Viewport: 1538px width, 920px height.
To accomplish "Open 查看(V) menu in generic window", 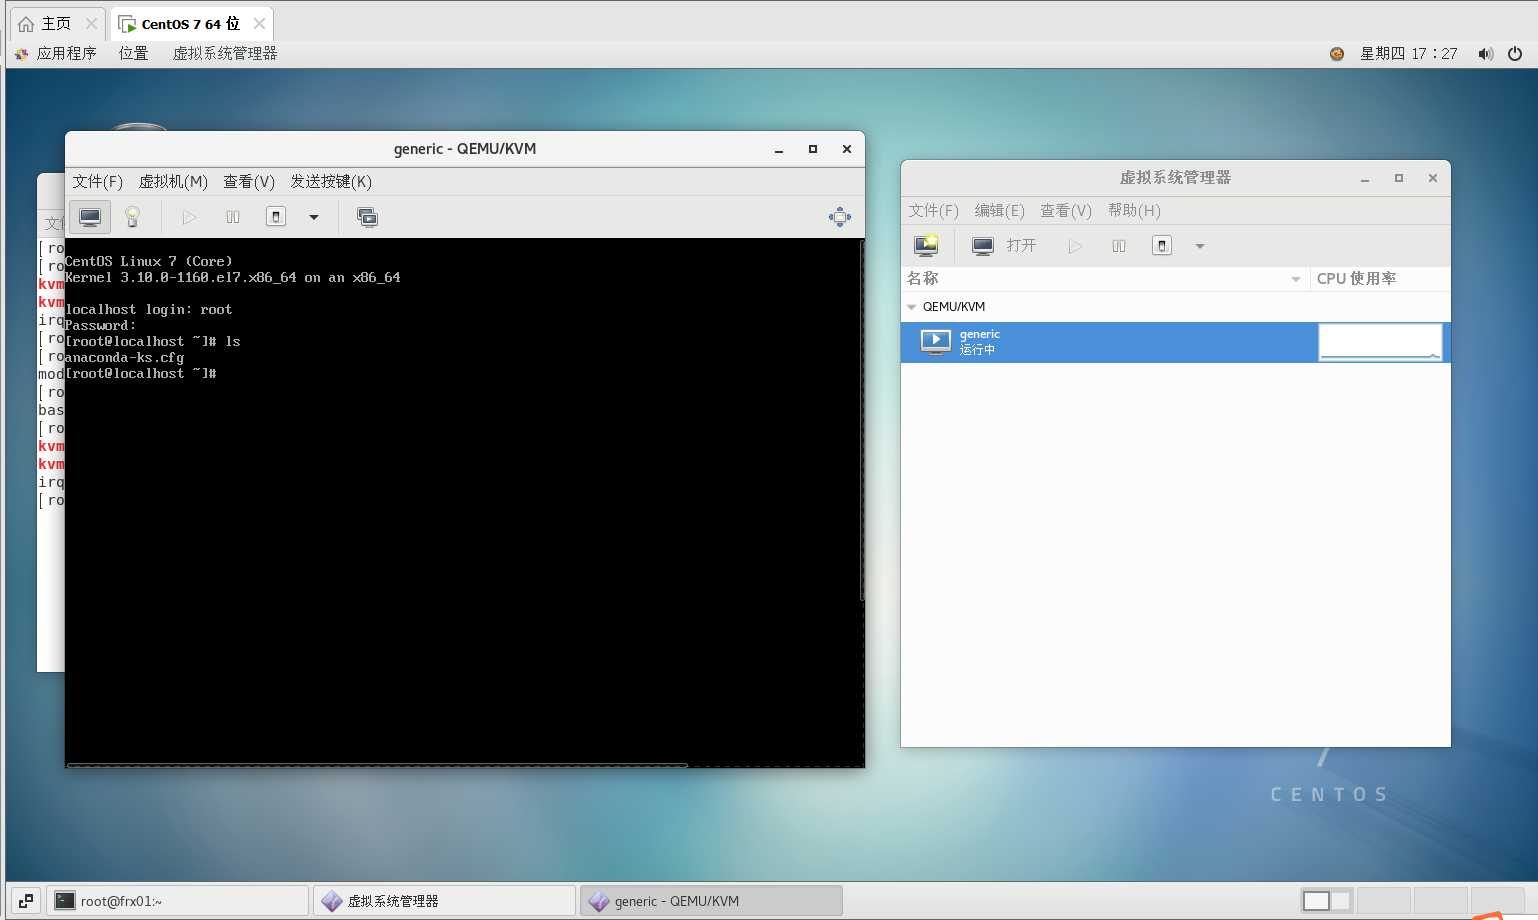I will click(x=249, y=181).
